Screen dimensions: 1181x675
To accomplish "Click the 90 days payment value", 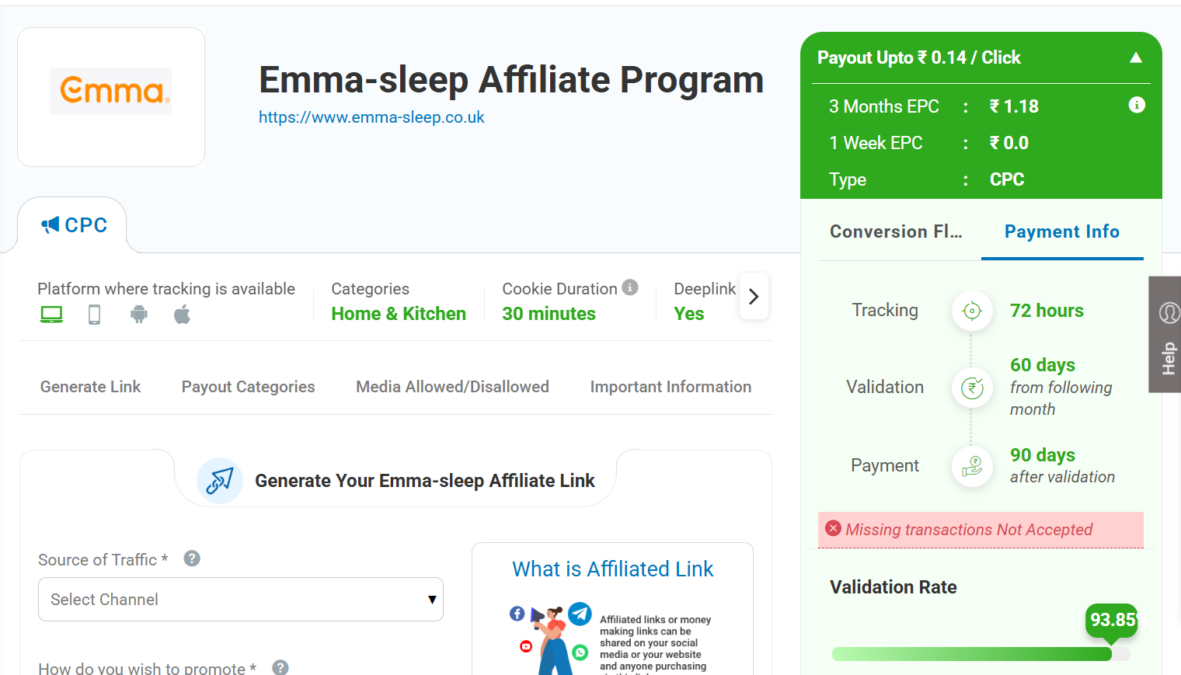I will pyautogui.click(x=1042, y=456).
